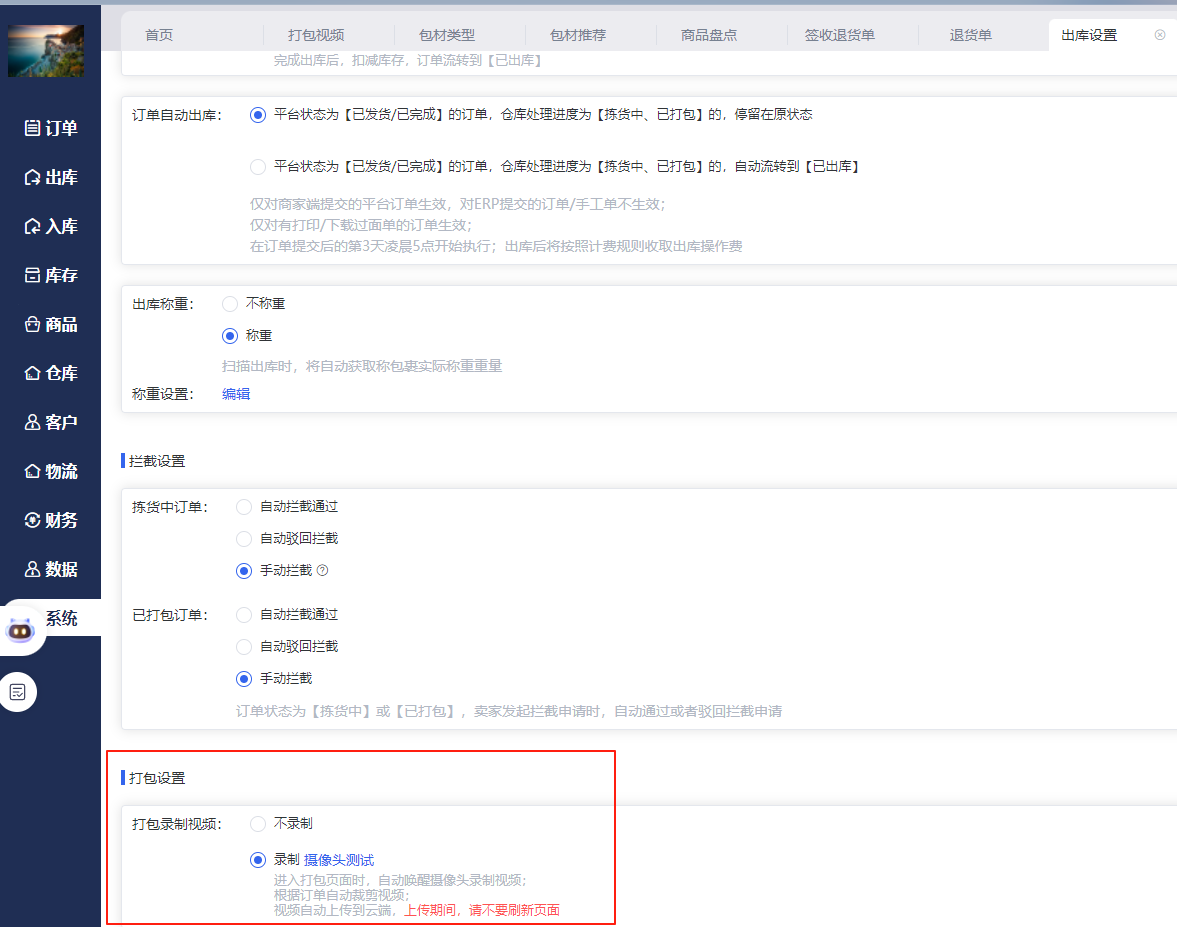The width and height of the screenshot is (1177, 927).
Task: Open the 财务 sidebar icon
Action: 32,520
